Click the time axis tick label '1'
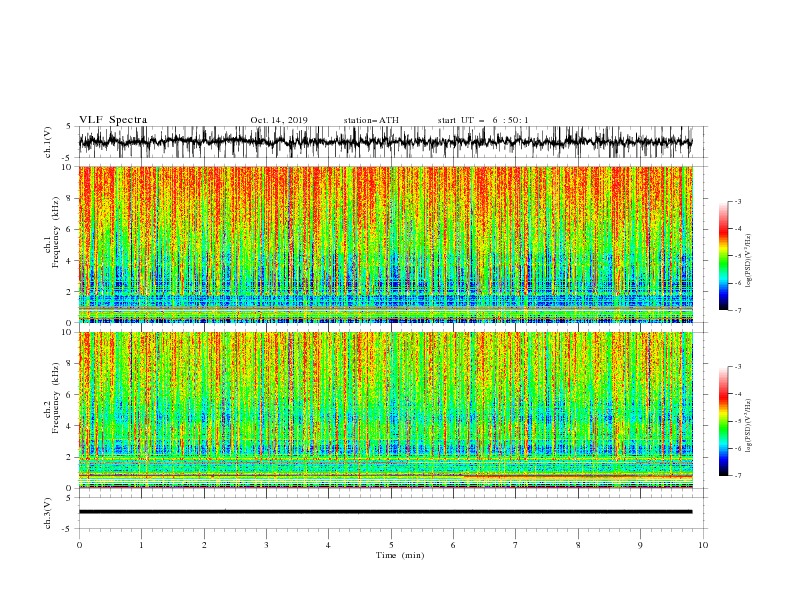Image resolution: width=792 pixels, height=612 pixels. [x=141, y=545]
